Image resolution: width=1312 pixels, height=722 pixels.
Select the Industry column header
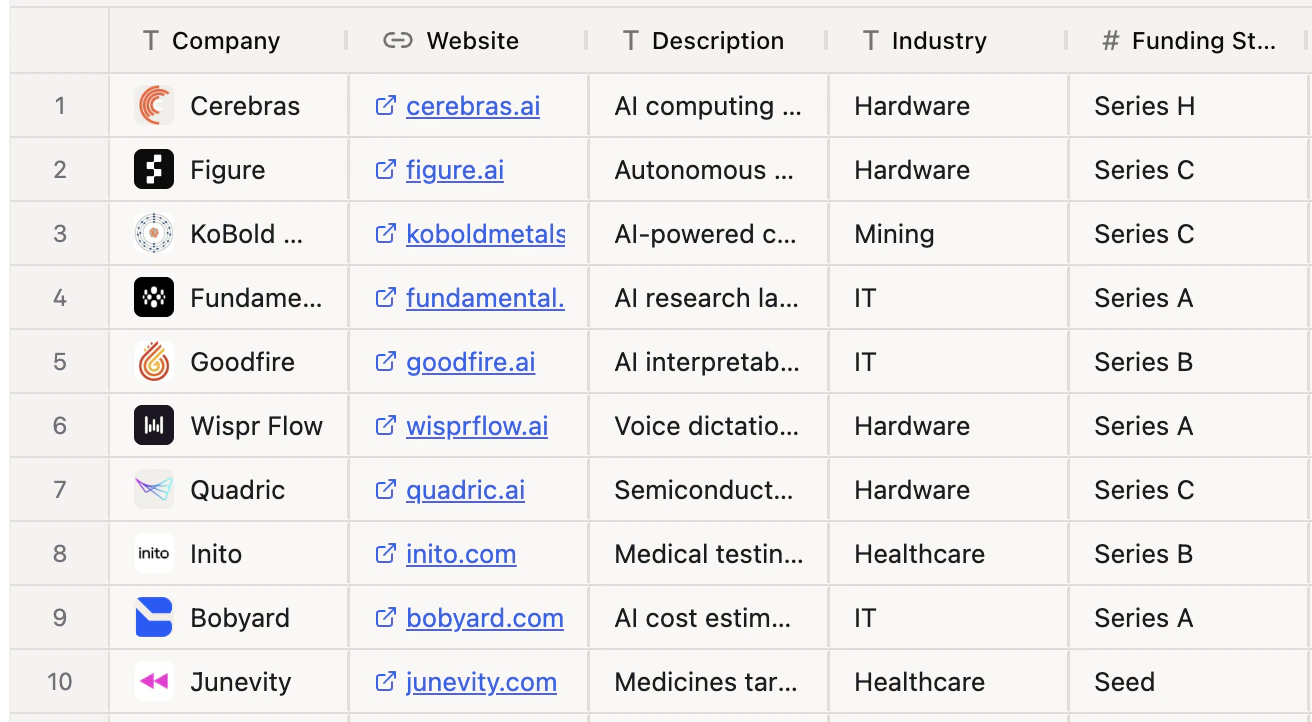(936, 40)
